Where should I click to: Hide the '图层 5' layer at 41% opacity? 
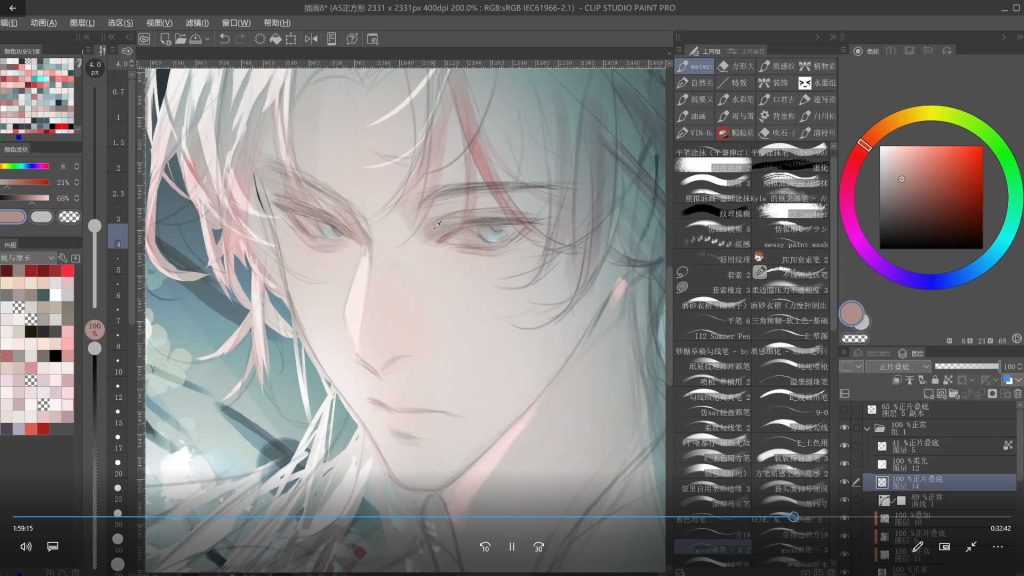tap(844, 445)
